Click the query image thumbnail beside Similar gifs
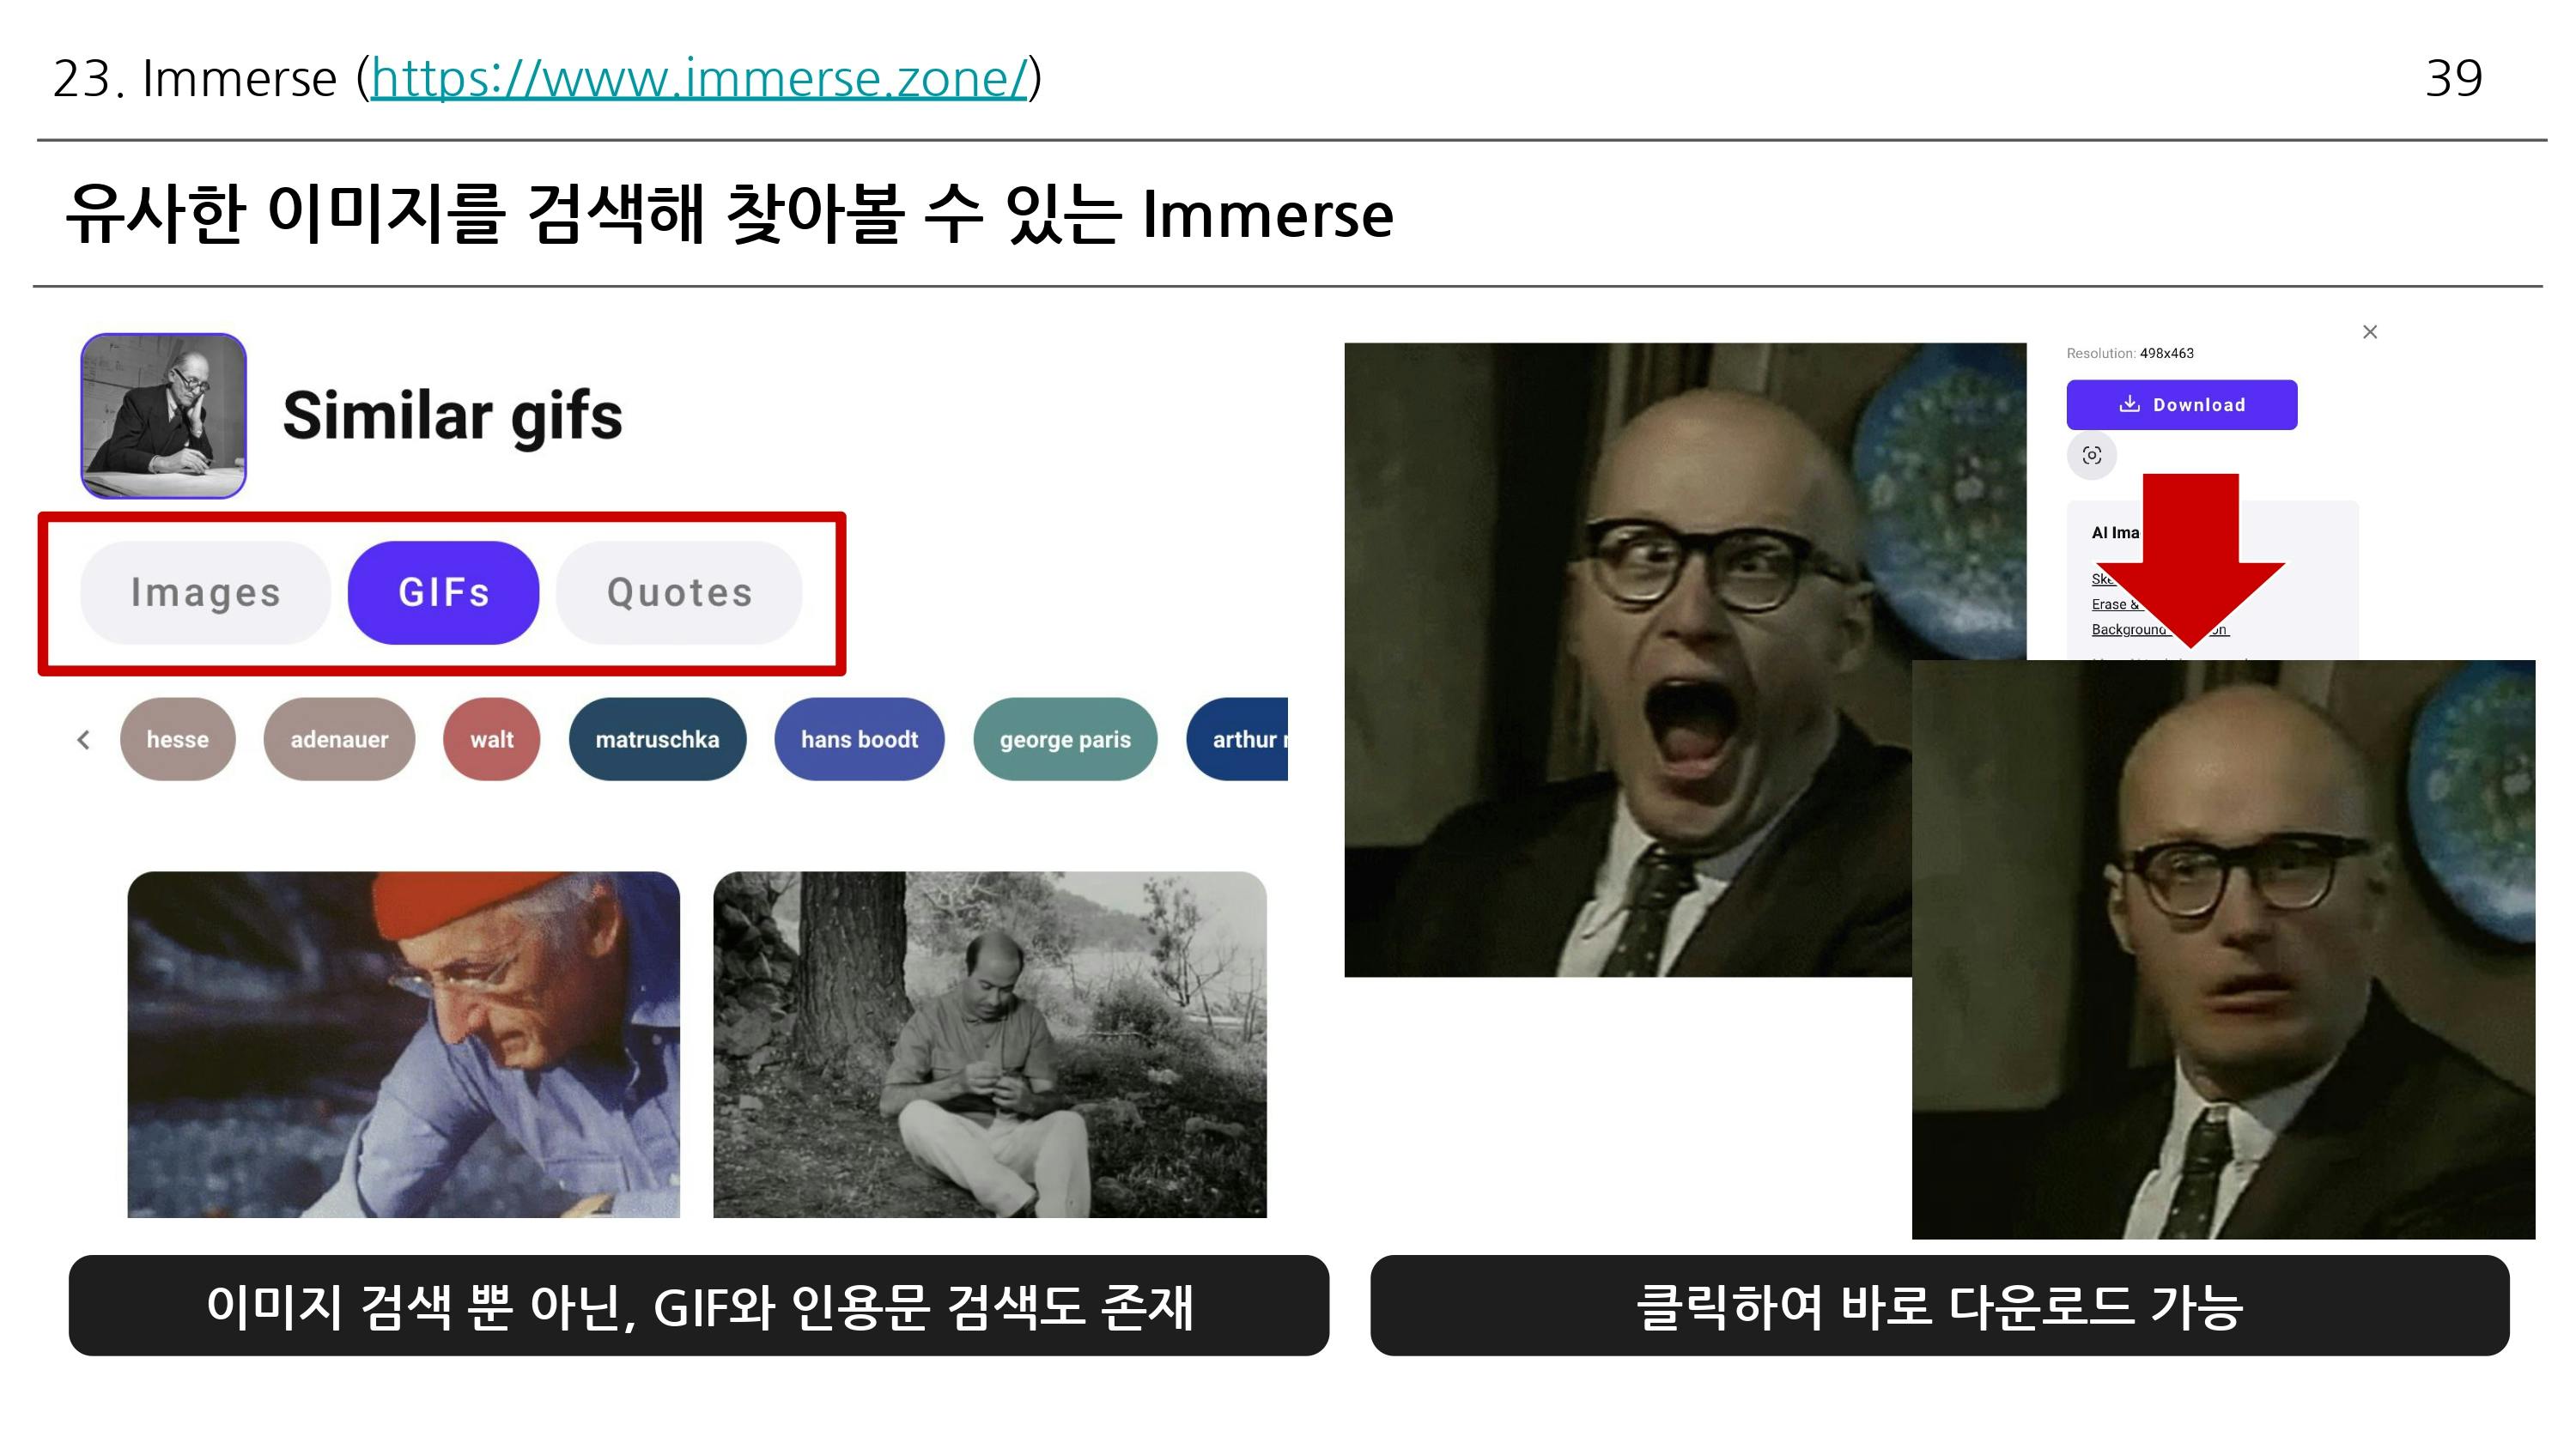Screen dimensions: 2576x1449 (163, 416)
